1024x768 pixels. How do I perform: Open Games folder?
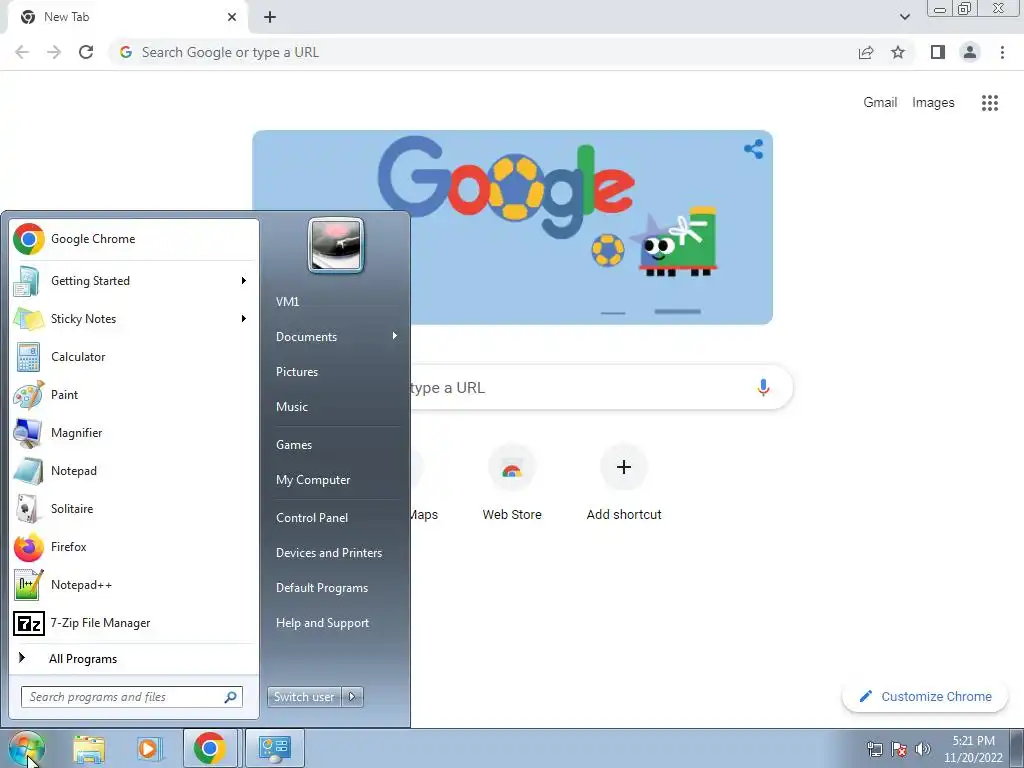click(x=294, y=445)
